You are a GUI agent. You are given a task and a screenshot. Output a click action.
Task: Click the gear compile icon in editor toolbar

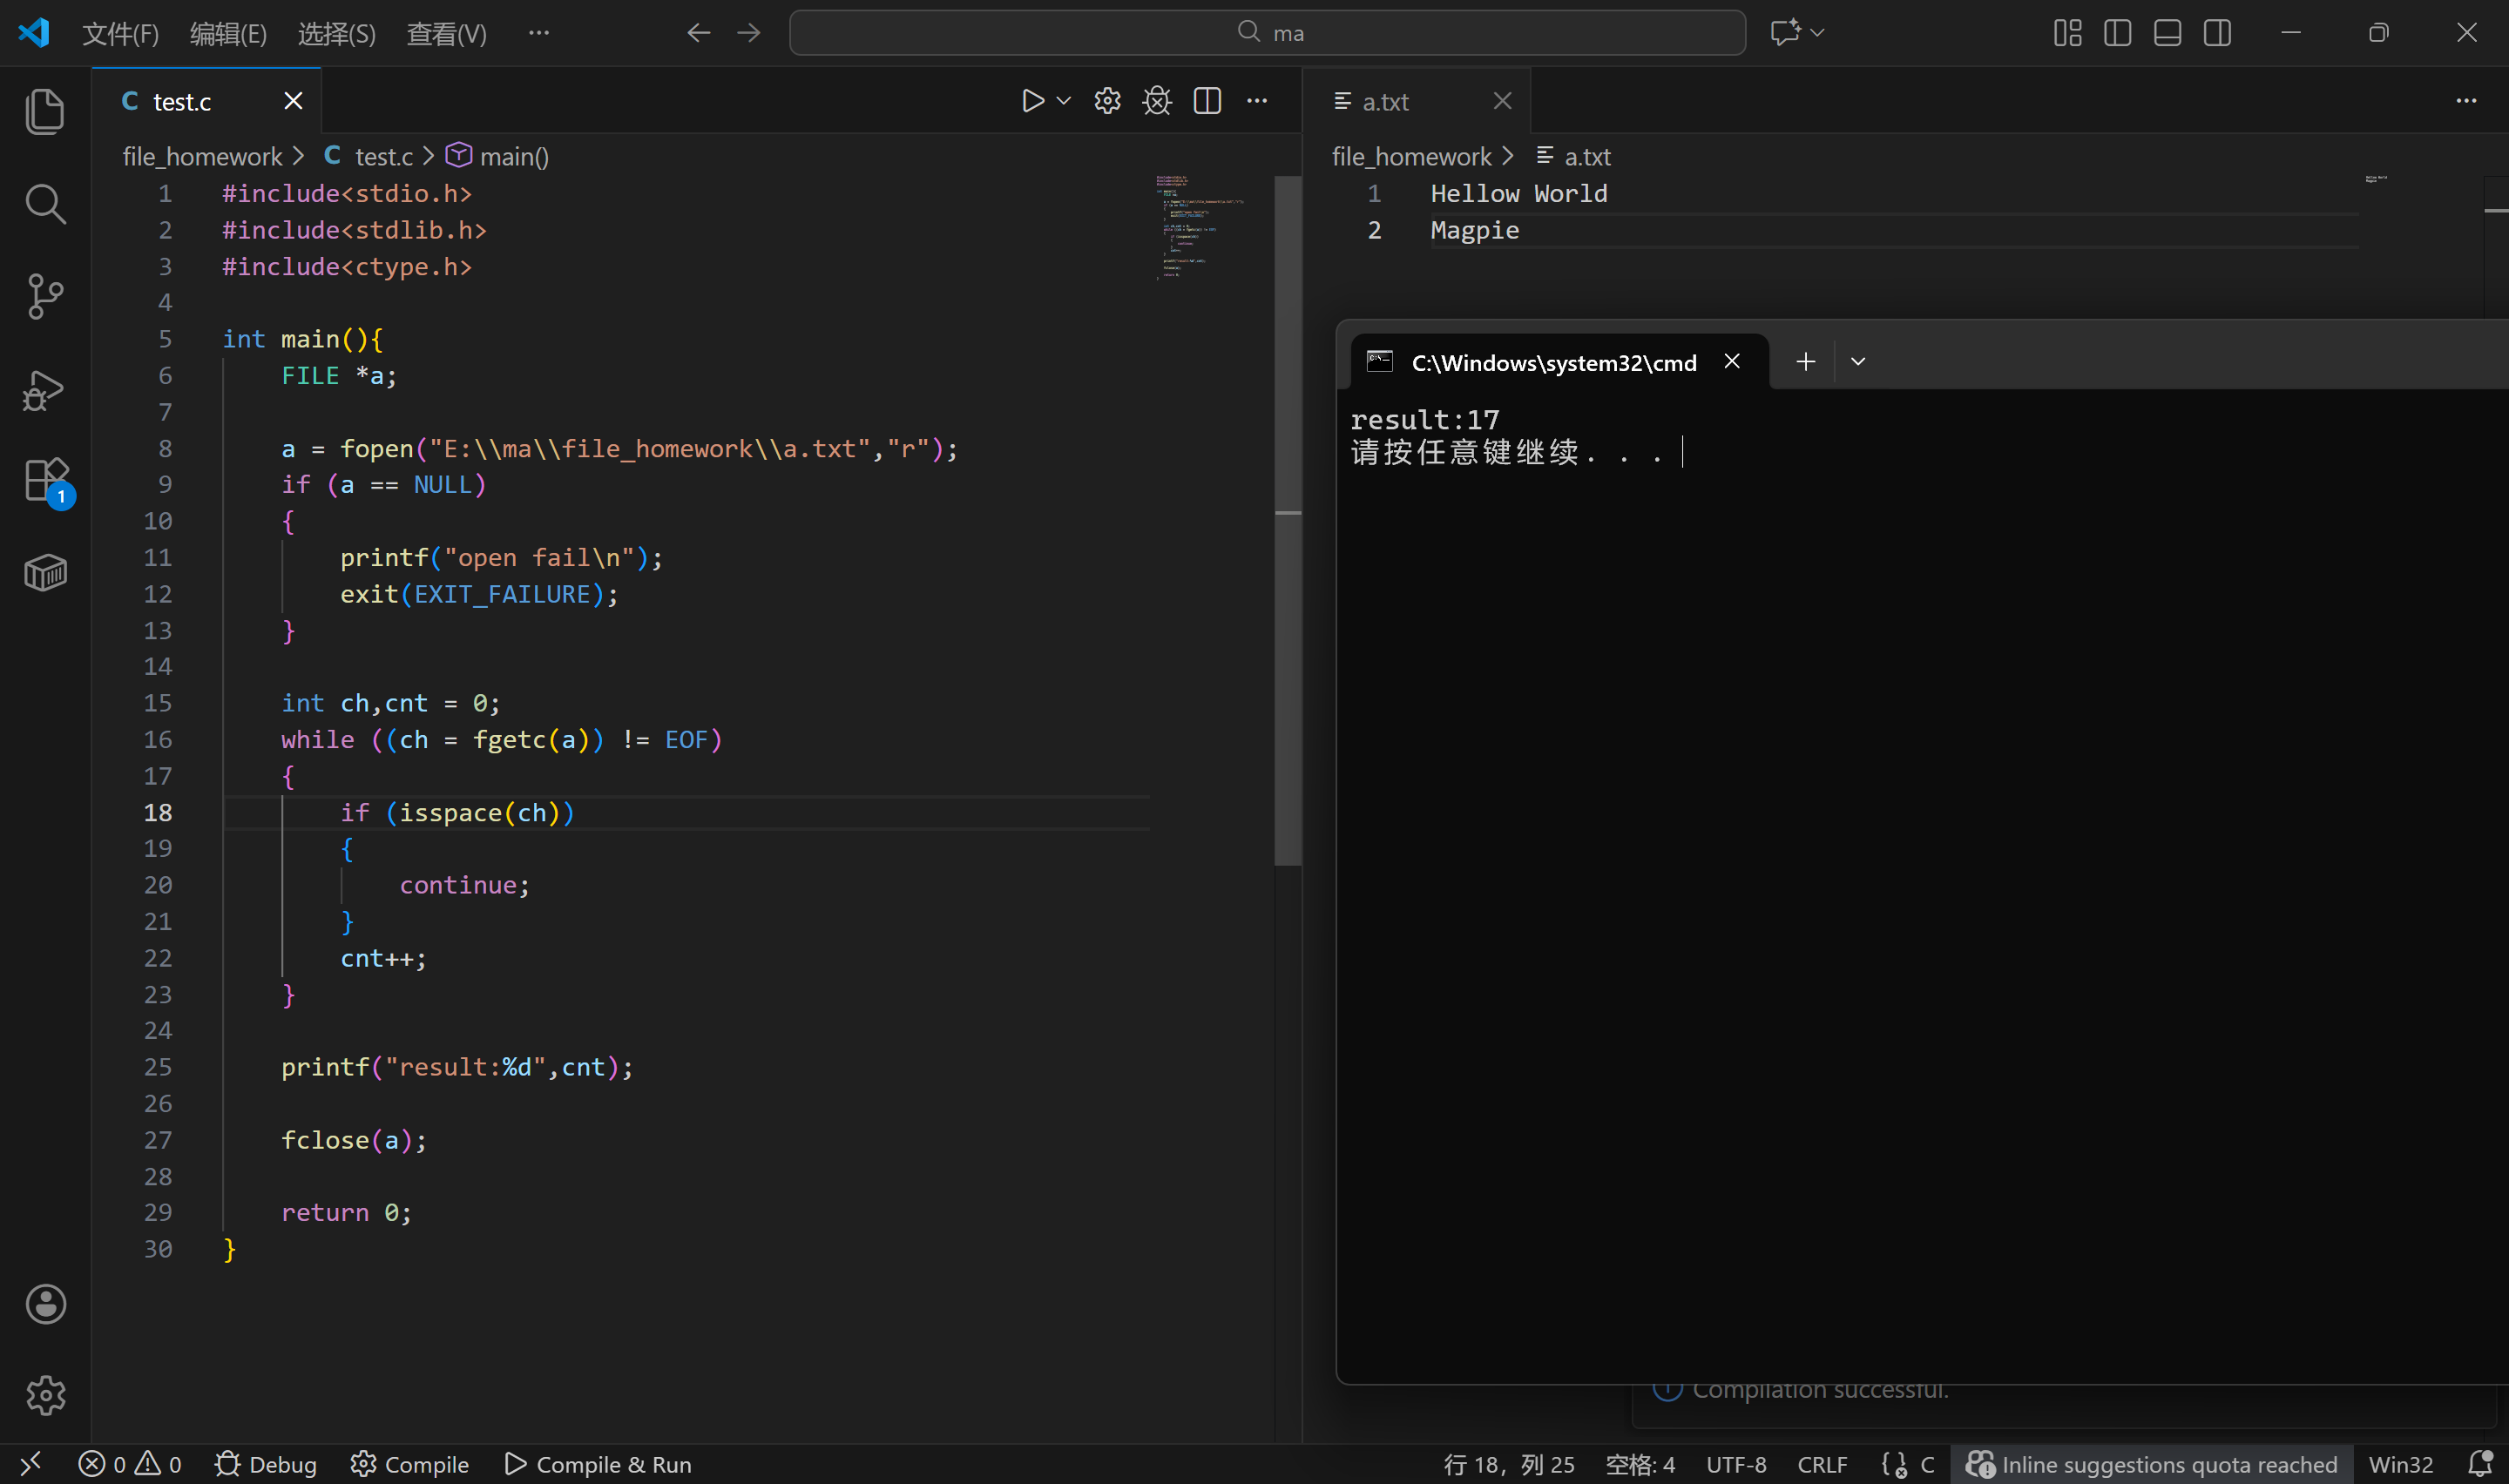coord(1107,101)
